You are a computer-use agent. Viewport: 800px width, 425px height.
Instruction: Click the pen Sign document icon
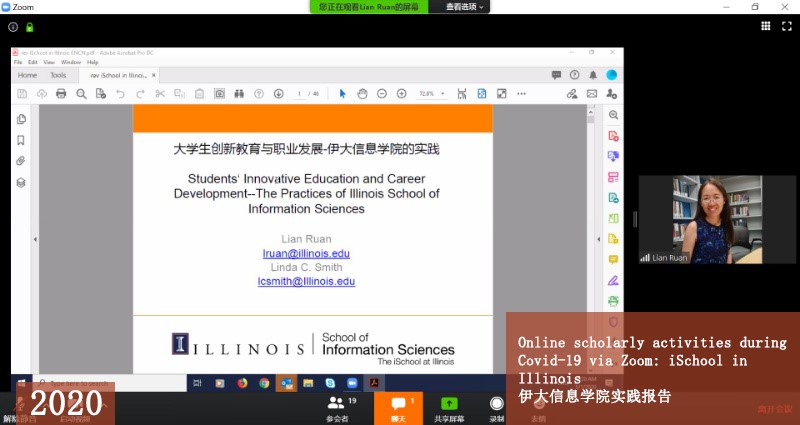[572, 94]
